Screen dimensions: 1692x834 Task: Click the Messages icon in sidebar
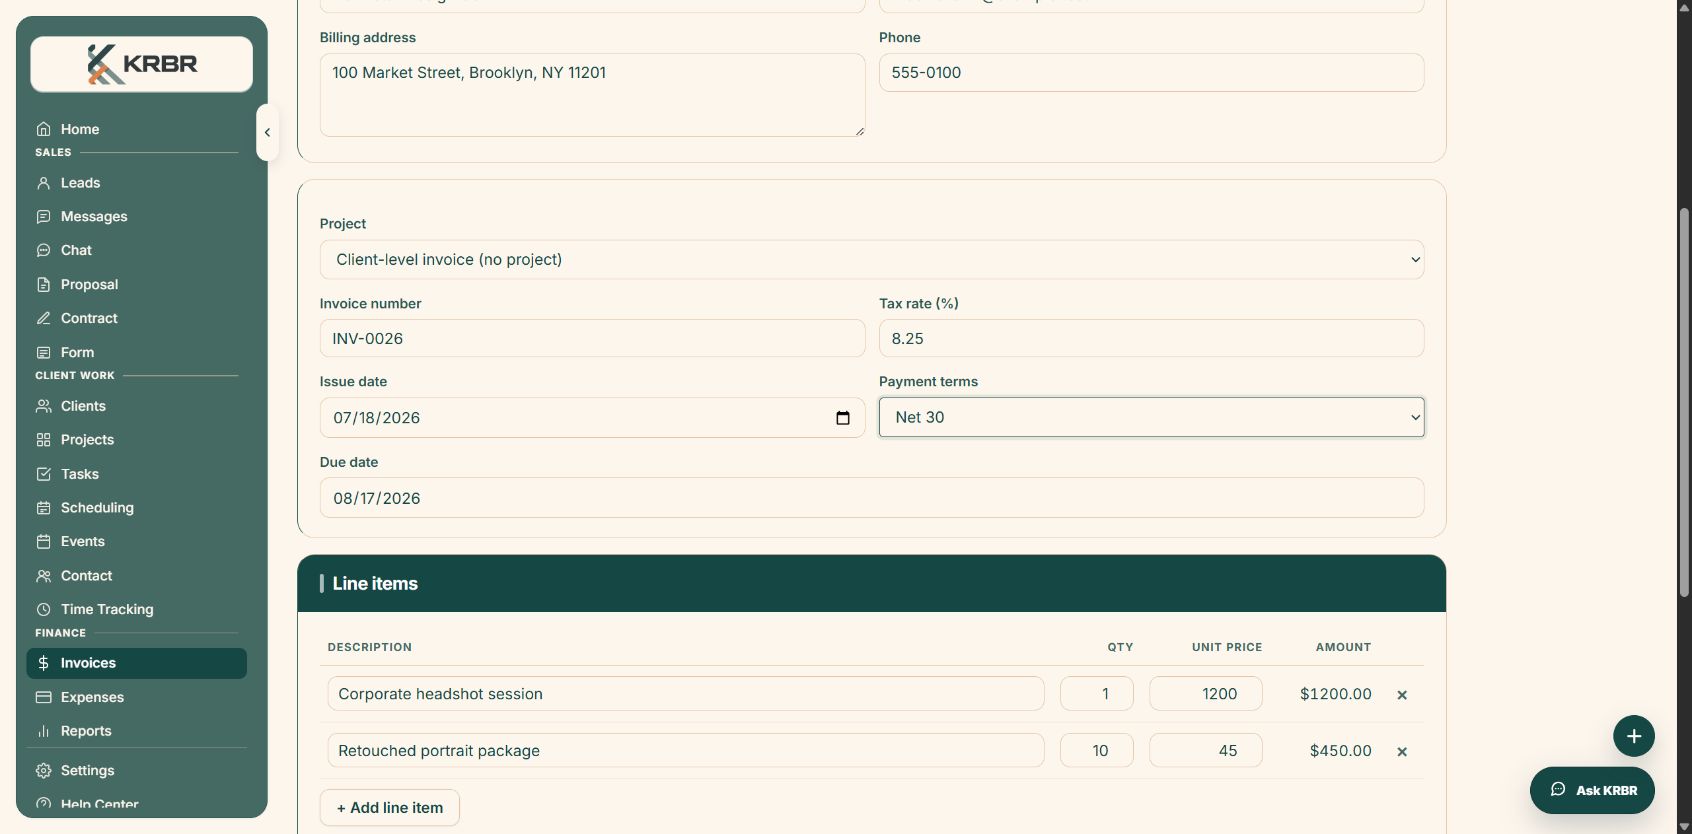(x=43, y=217)
